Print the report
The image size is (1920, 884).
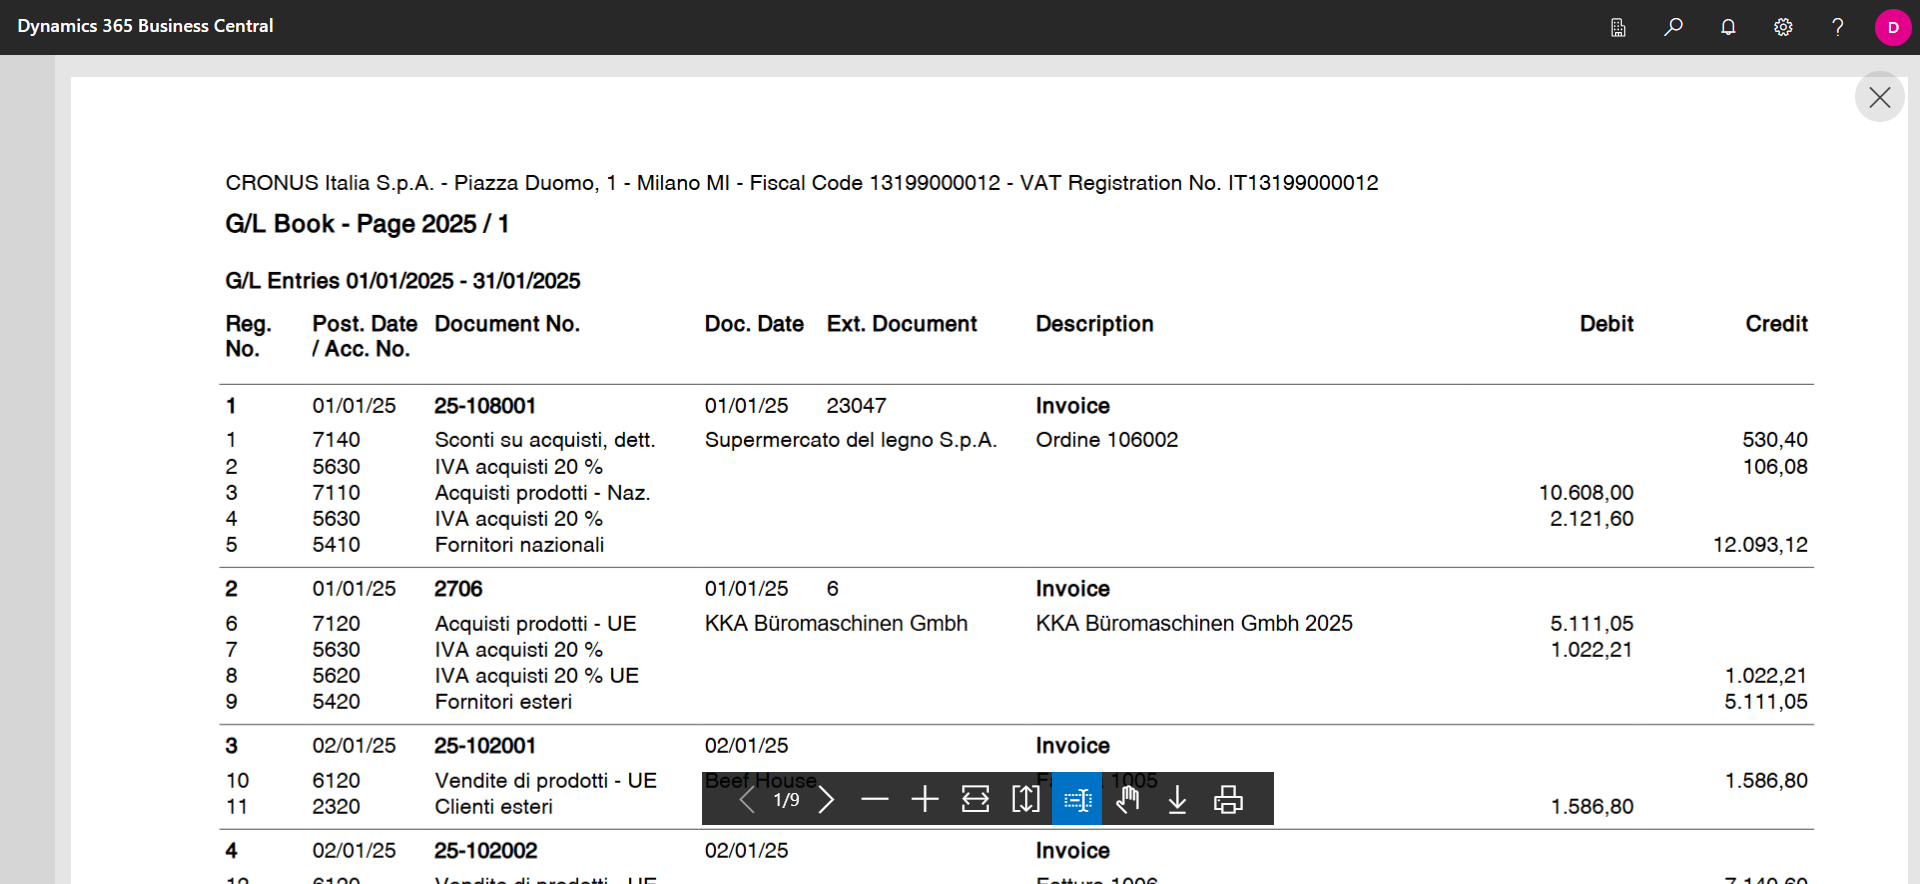pyautogui.click(x=1228, y=799)
